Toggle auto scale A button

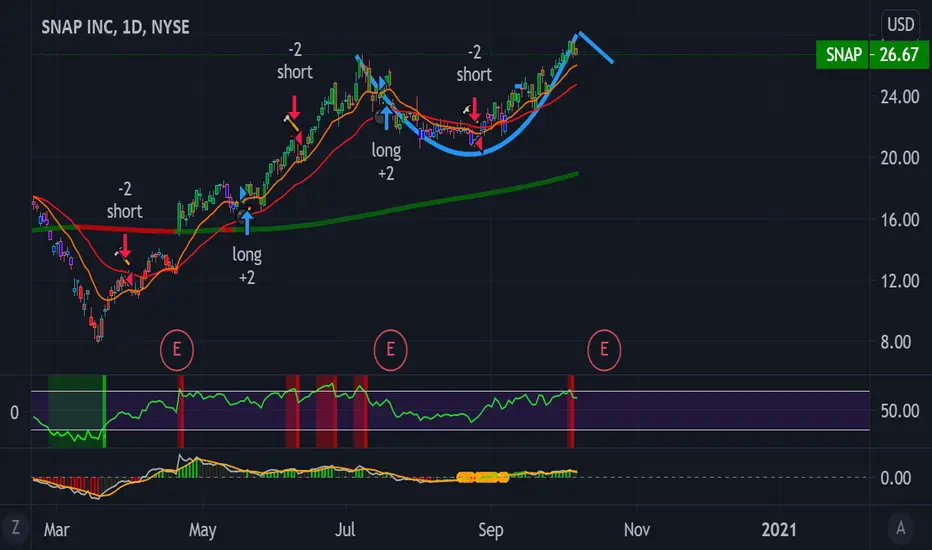(900, 527)
